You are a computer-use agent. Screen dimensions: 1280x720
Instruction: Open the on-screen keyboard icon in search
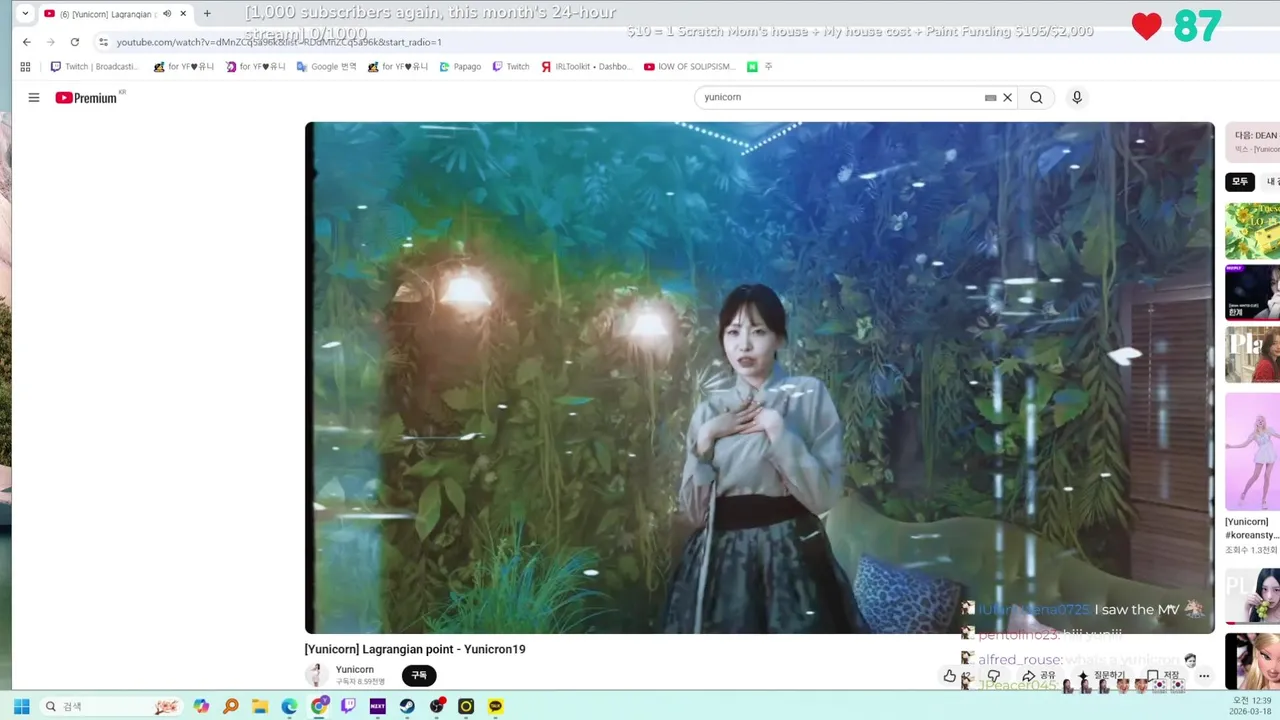pyautogui.click(x=990, y=97)
